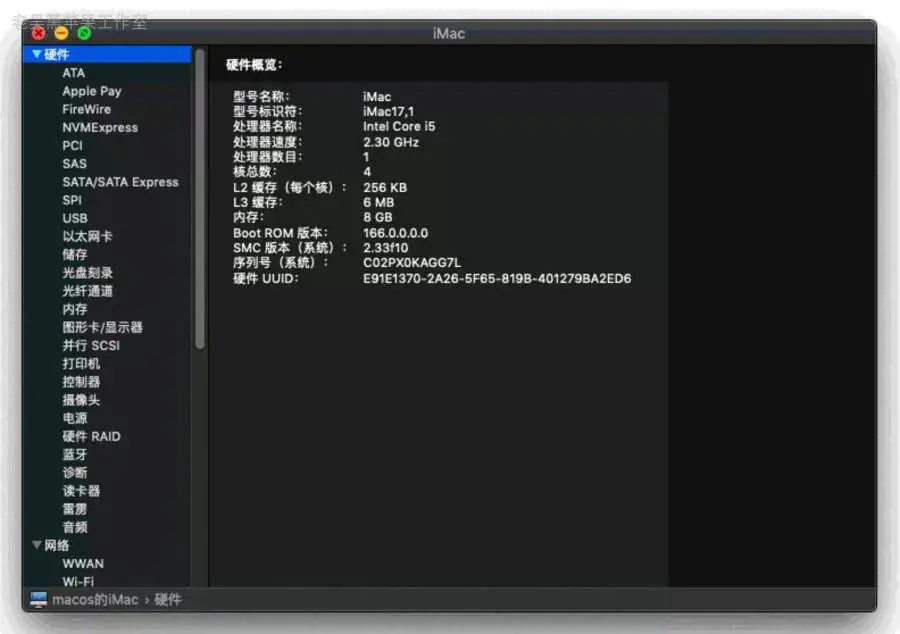Image resolution: width=900 pixels, height=634 pixels.
Task: Select 并行 SCSI in the sidebar
Action: (91, 345)
